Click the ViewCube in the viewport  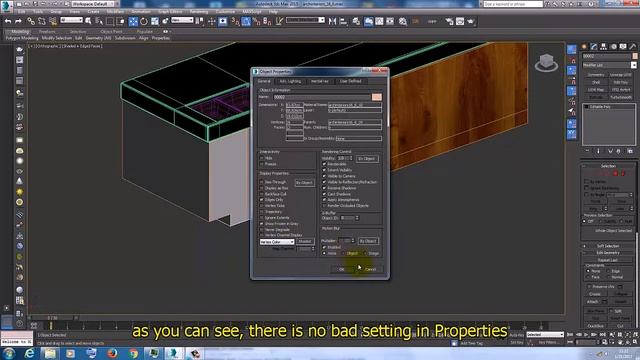(546, 63)
